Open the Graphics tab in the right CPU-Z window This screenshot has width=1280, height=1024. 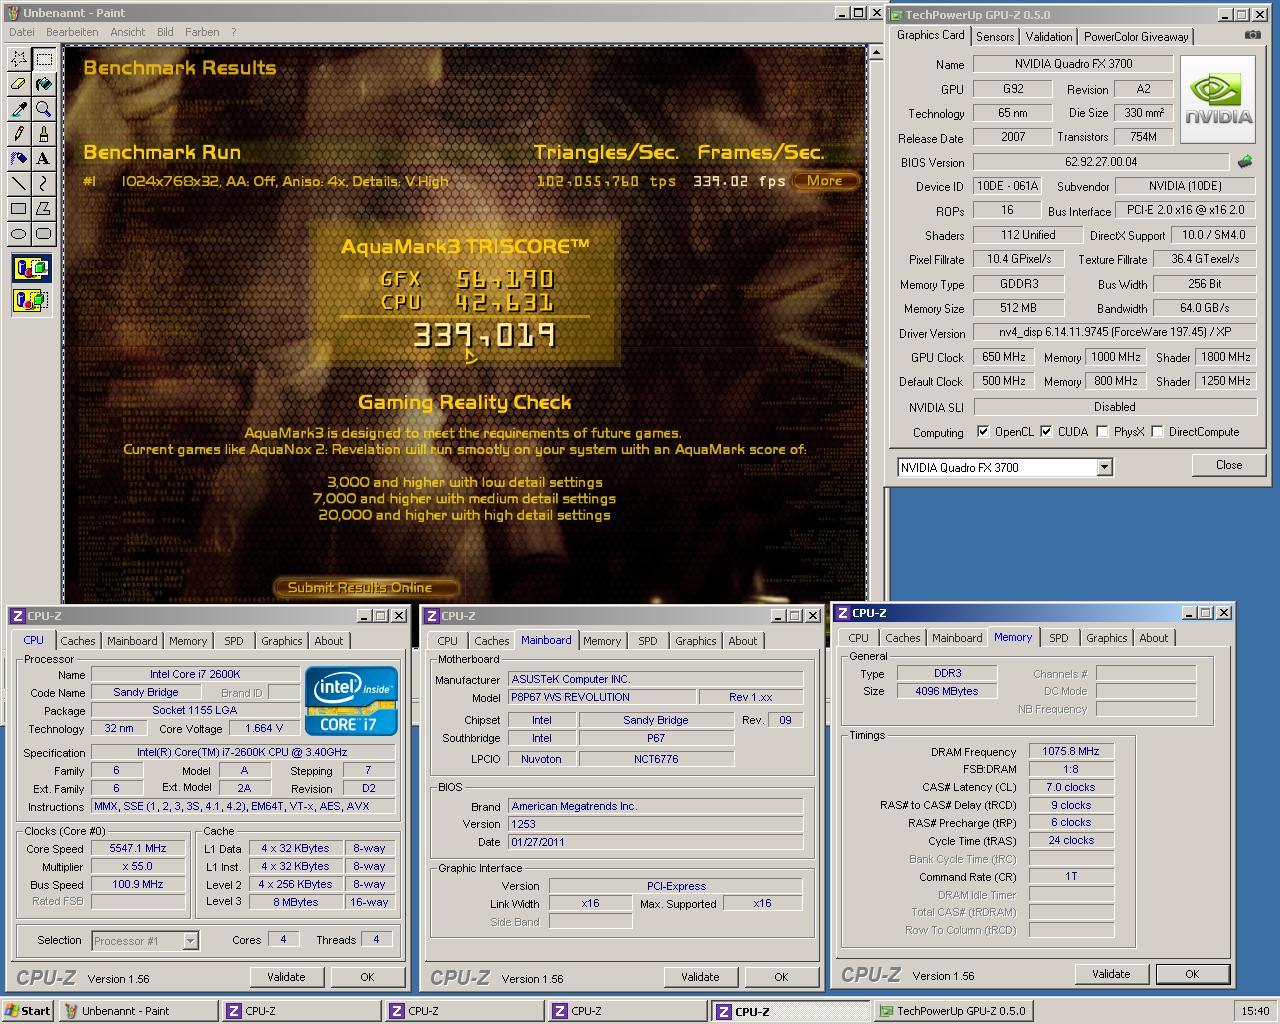[1106, 638]
